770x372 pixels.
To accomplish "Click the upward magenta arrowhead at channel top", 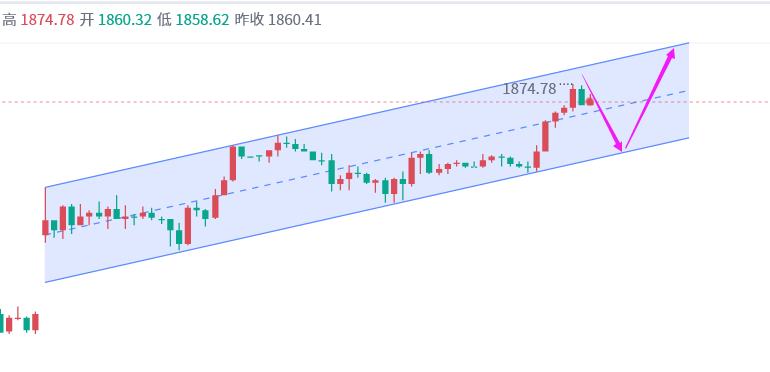I will [670, 53].
